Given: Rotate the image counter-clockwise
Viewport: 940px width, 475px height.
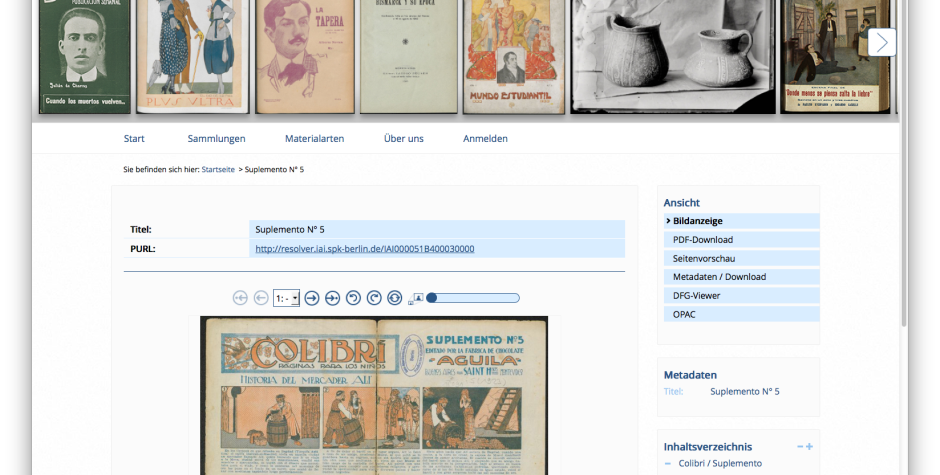Looking at the screenshot, I should [353, 298].
